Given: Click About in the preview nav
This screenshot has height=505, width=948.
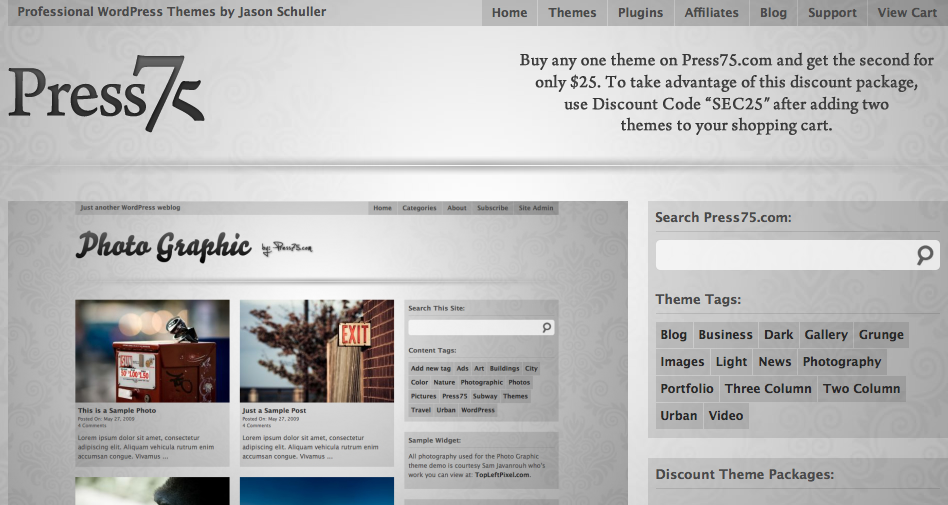Looking at the screenshot, I should 456,208.
